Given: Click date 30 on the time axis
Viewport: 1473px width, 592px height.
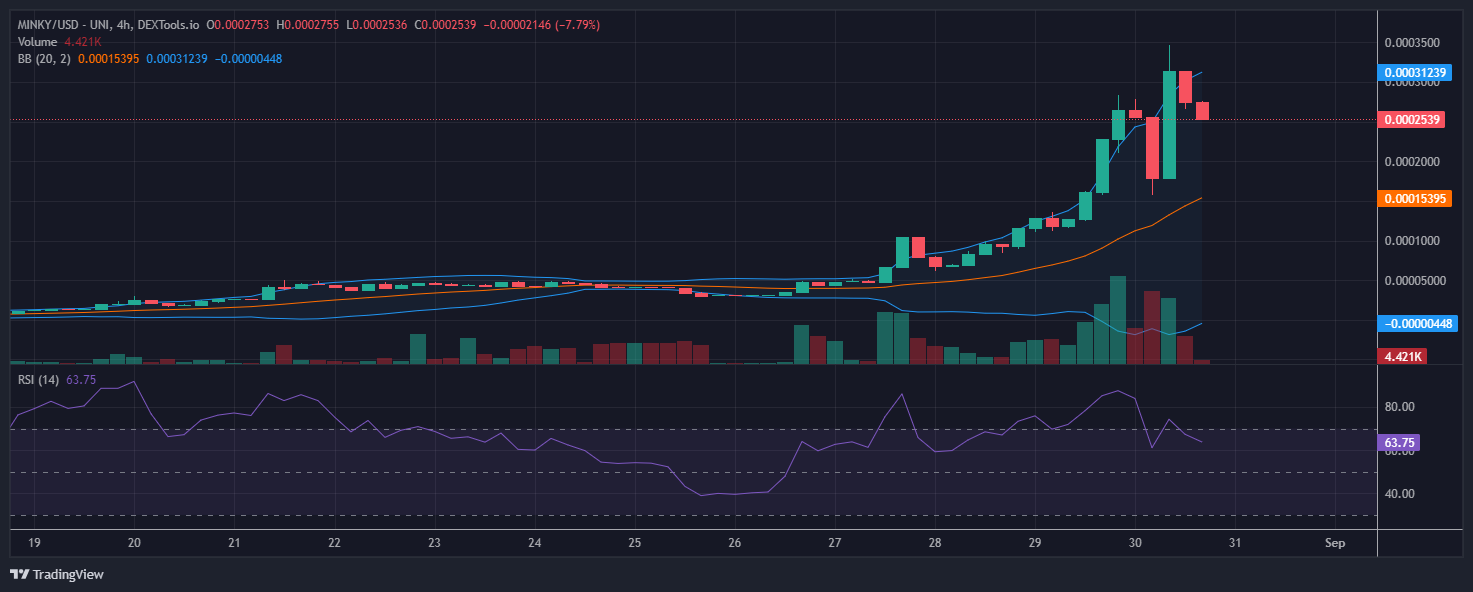Looking at the screenshot, I should [x=1135, y=543].
